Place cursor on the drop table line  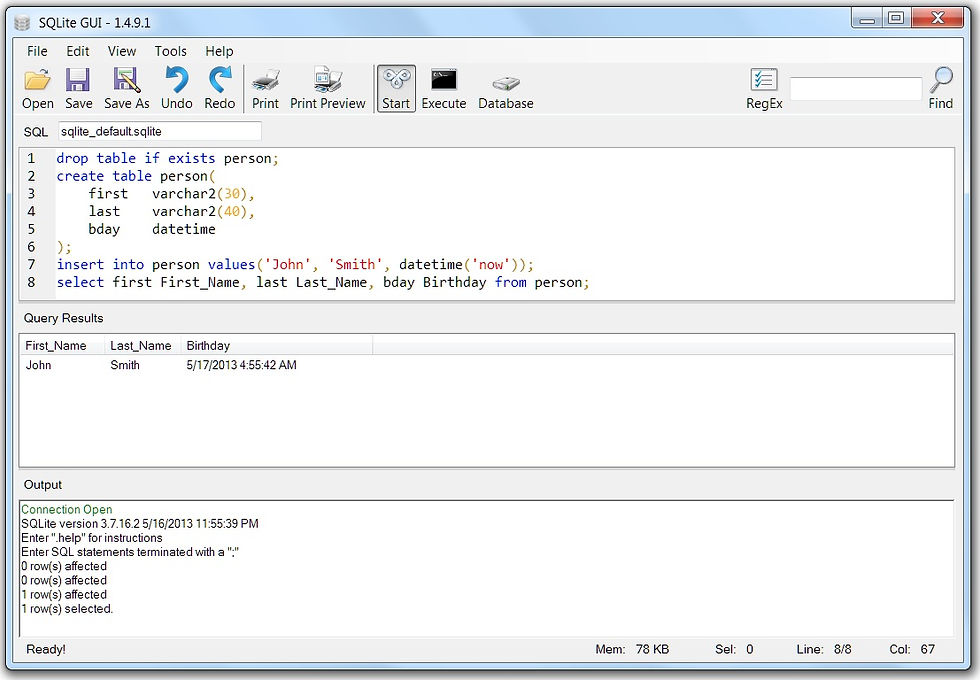(168, 159)
